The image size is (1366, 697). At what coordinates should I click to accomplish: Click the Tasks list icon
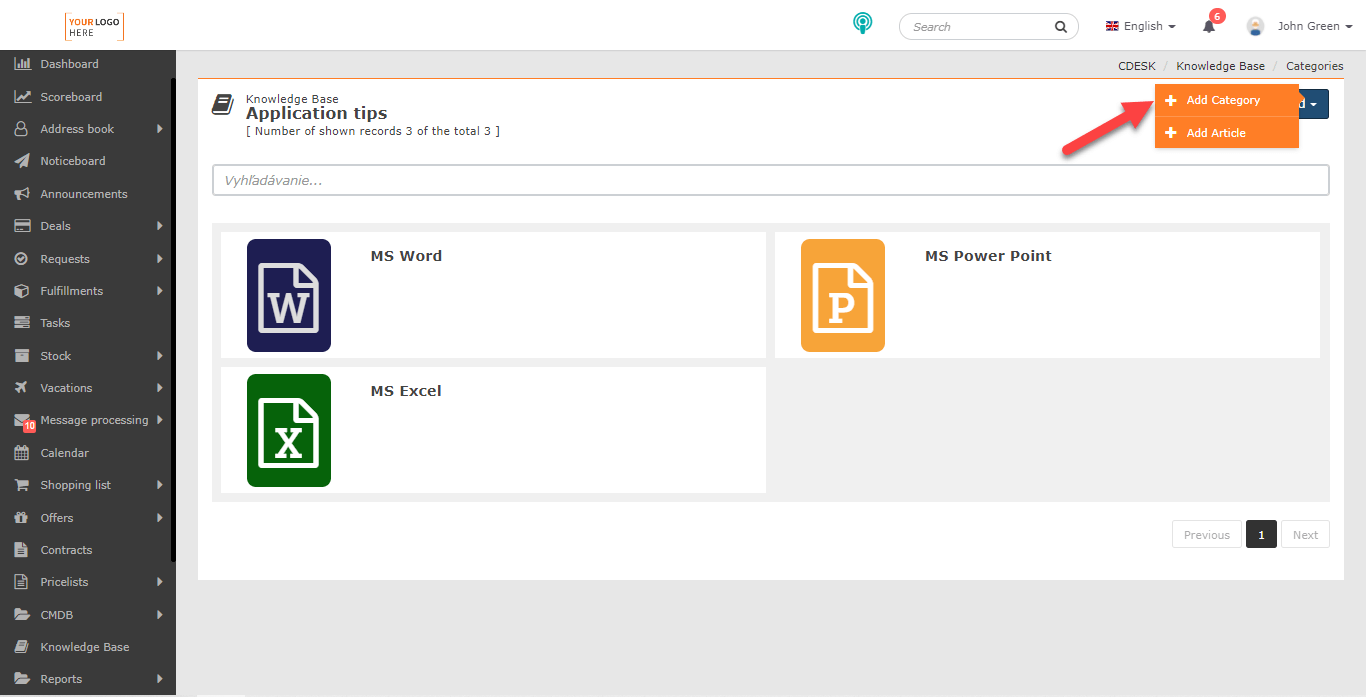[x=21, y=323]
